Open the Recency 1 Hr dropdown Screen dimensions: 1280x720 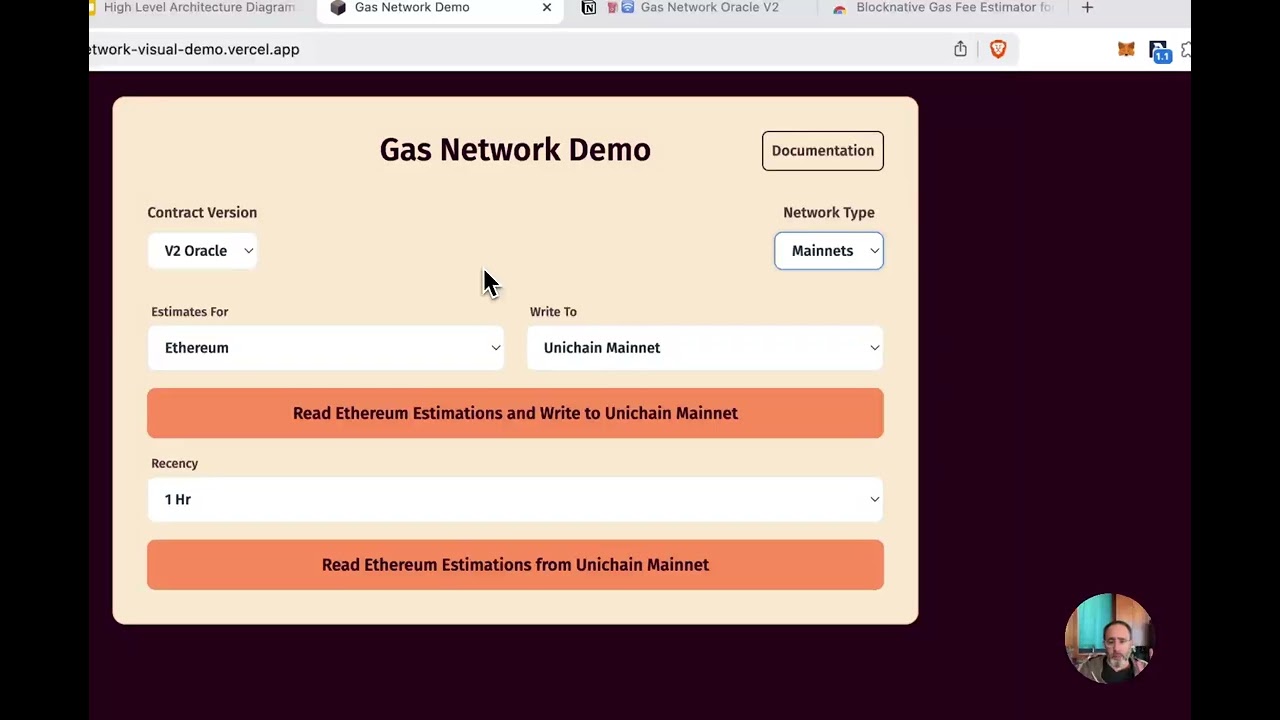515,499
